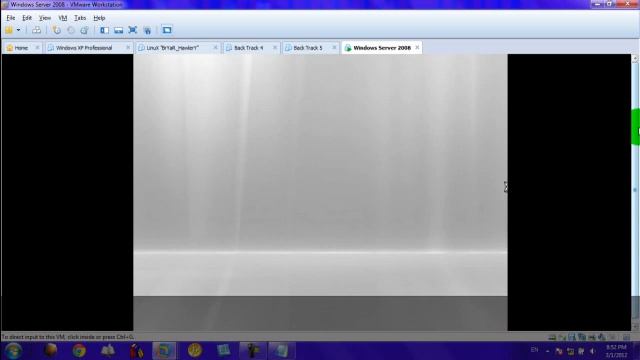The height and width of the screenshot is (360, 640).
Task: Expand the power options dropdown arrow
Action: point(18,30)
